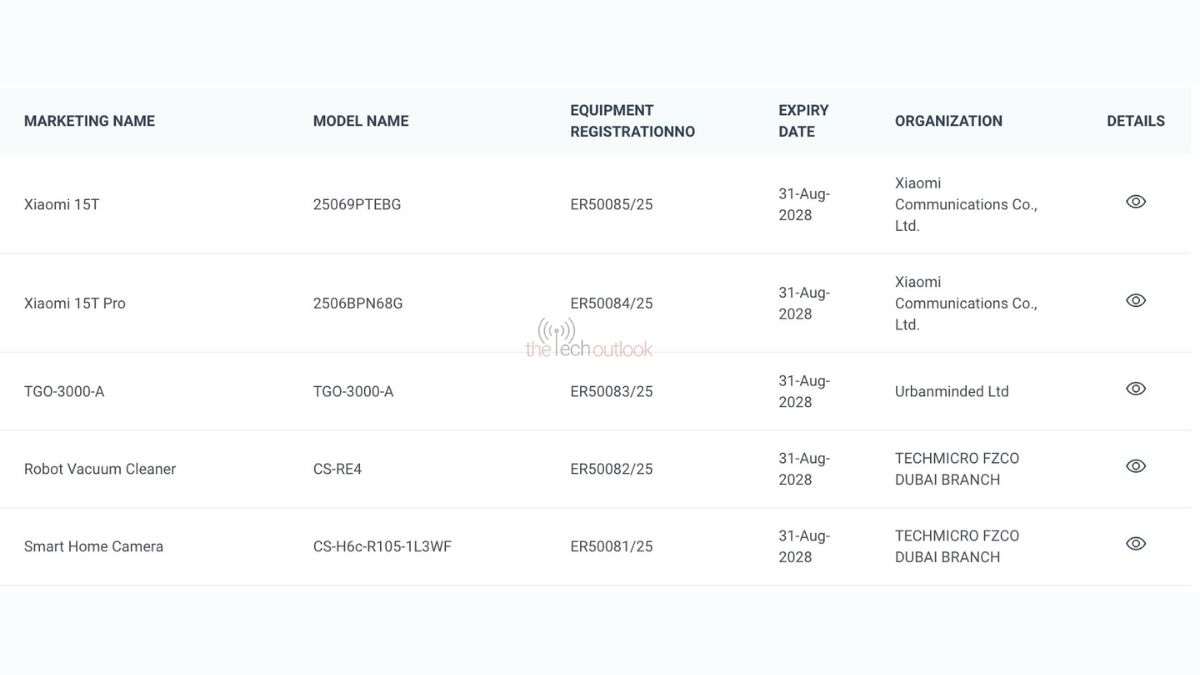
Task: Click the Details column header
Action: tap(1135, 121)
